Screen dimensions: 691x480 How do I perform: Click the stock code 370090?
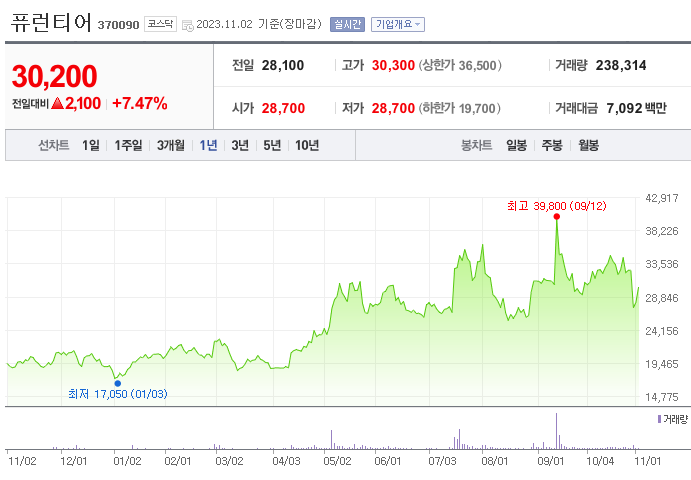click(x=119, y=25)
